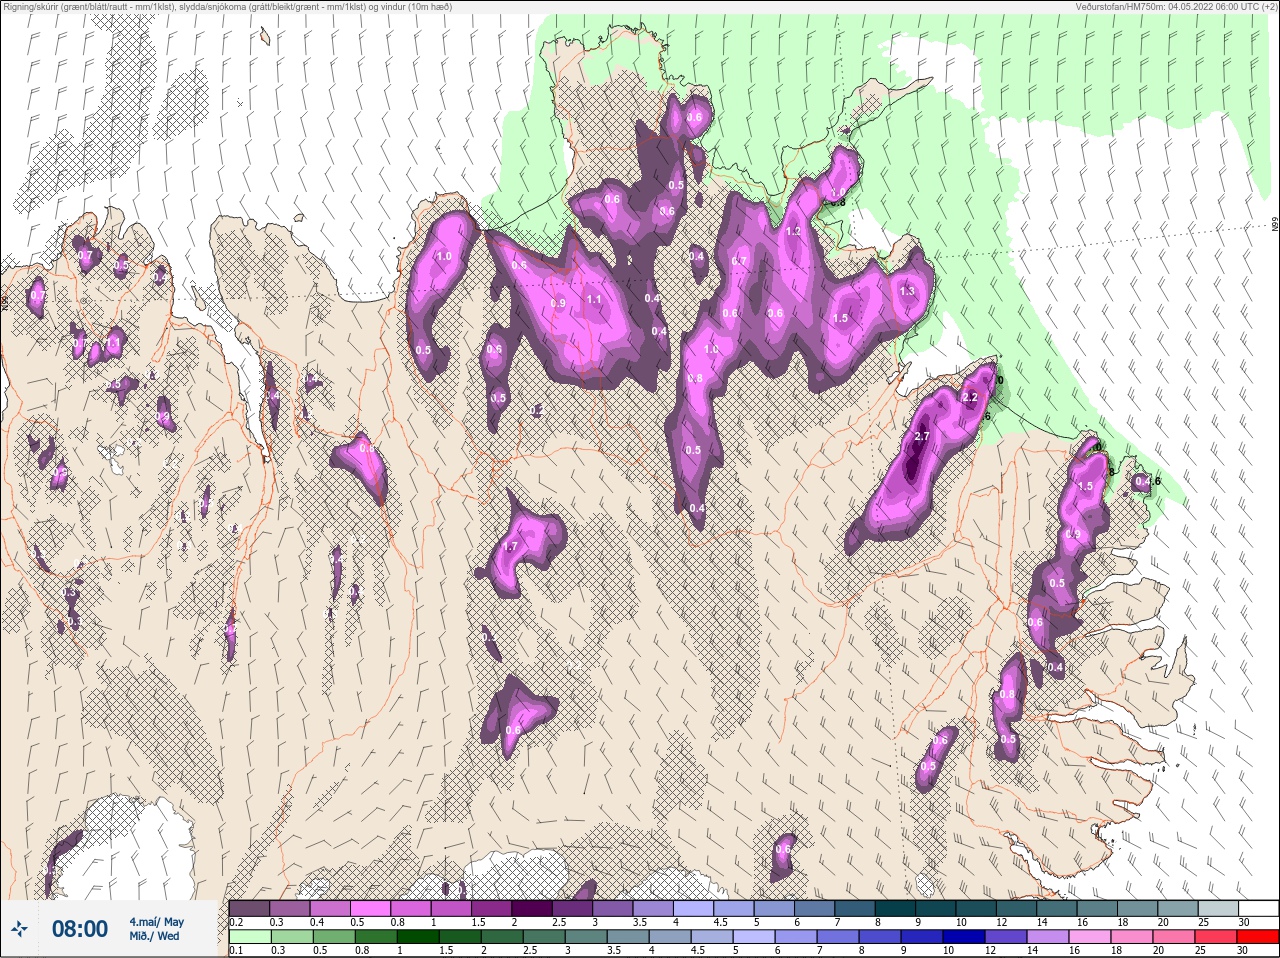Click the Veðurstofan logo icon beside 08:00
The width and height of the screenshot is (1280, 958).
click(19, 929)
